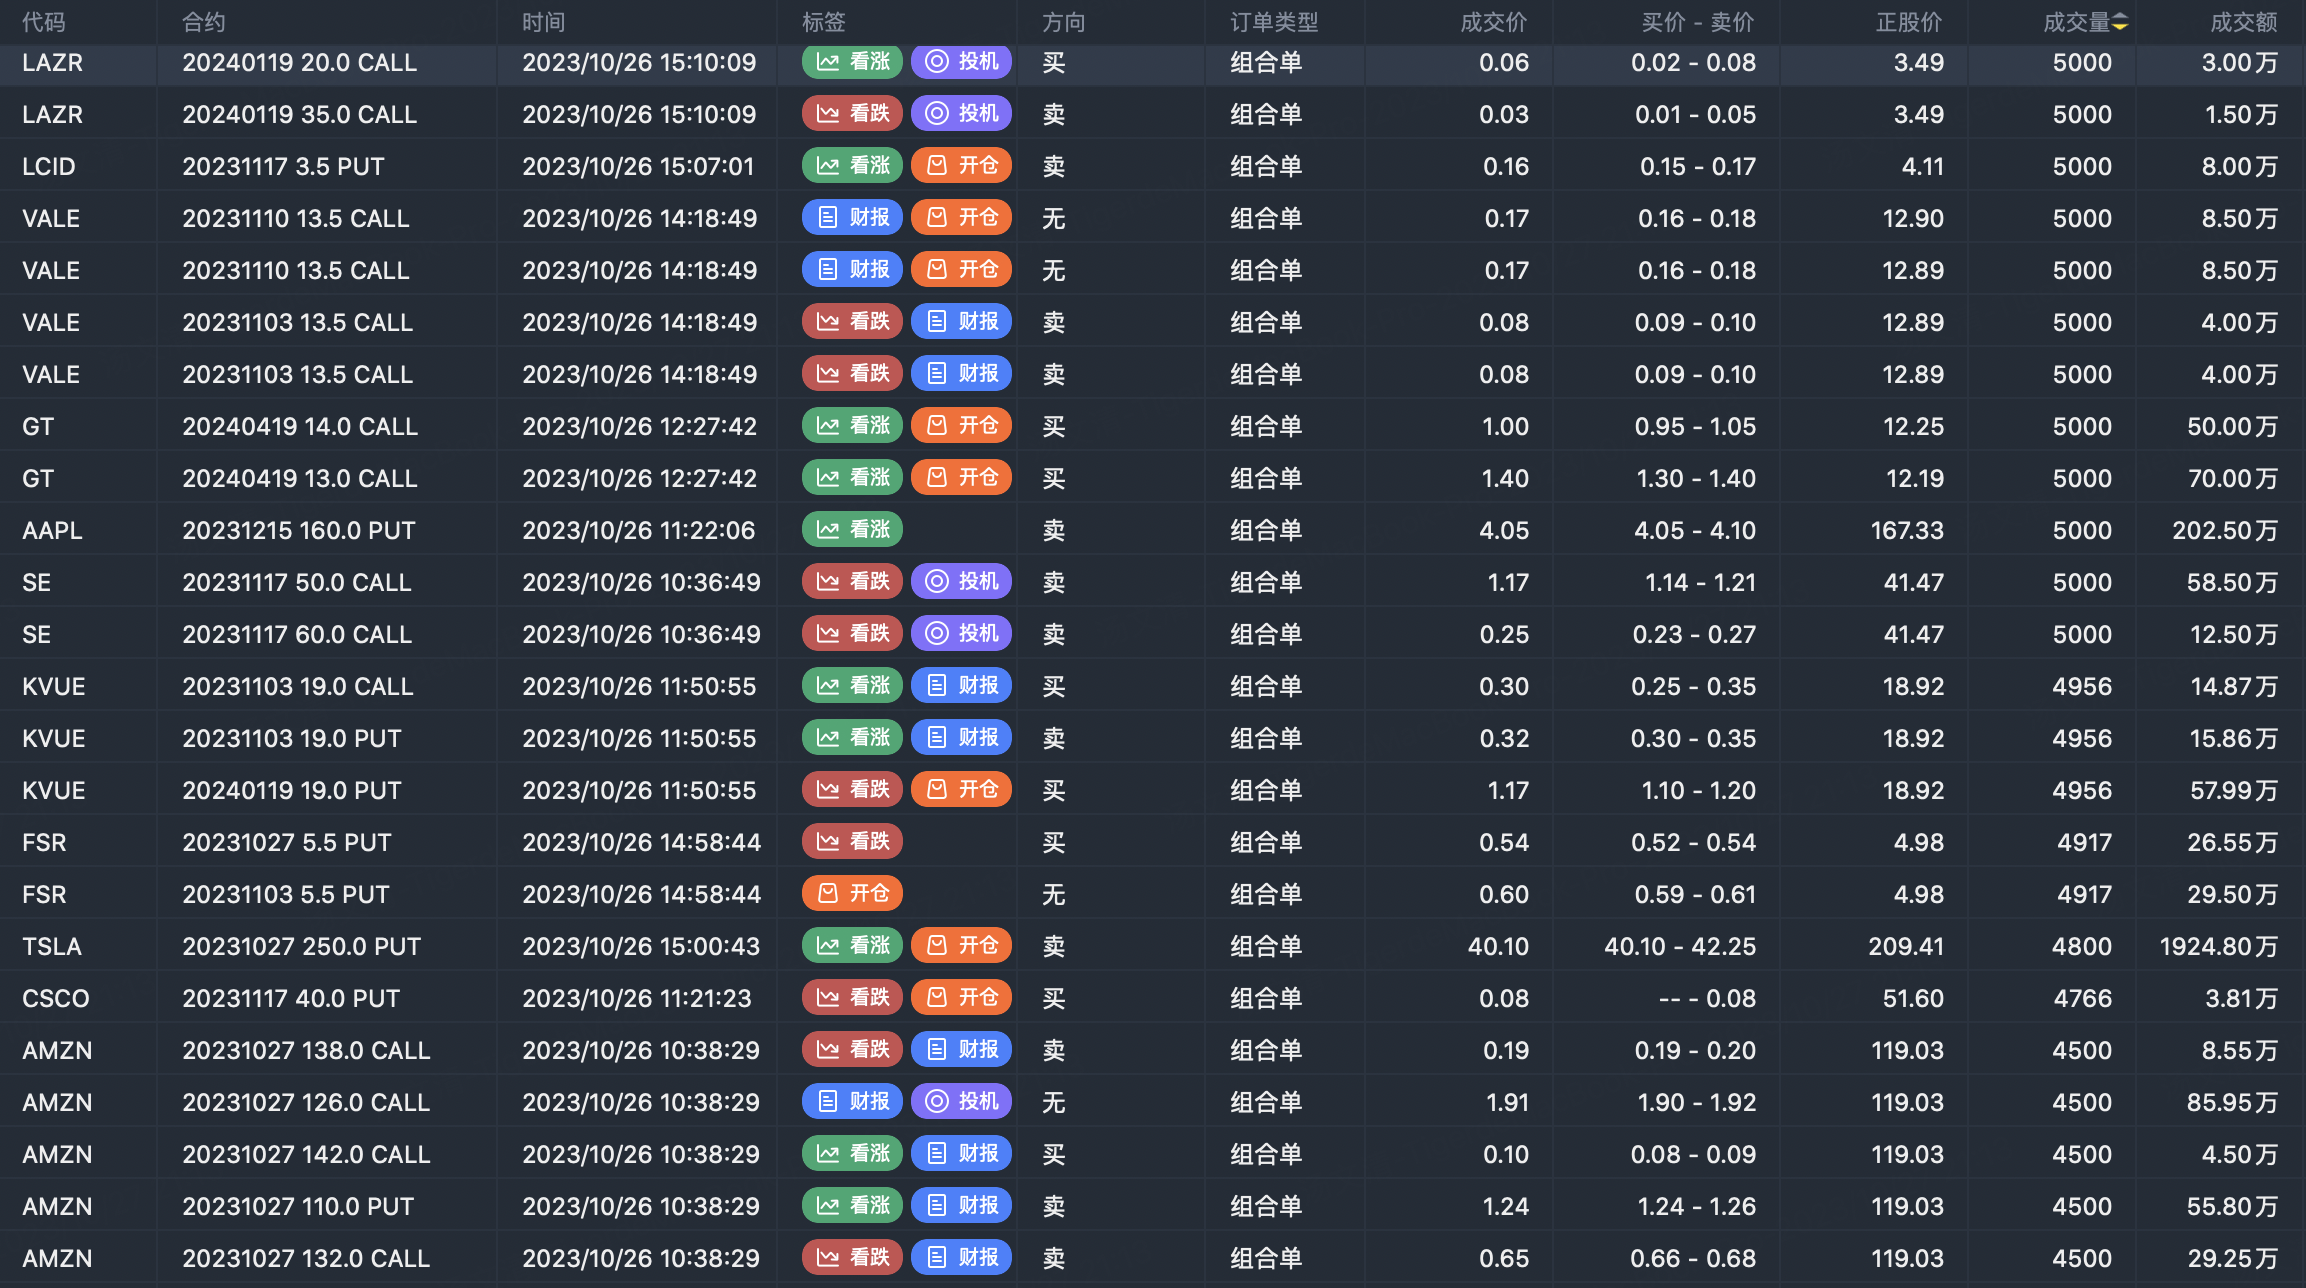The image size is (2306, 1288).
Task: Click 看跌 tag on FSR 20231027 5.5 PUT row
Action: [852, 842]
